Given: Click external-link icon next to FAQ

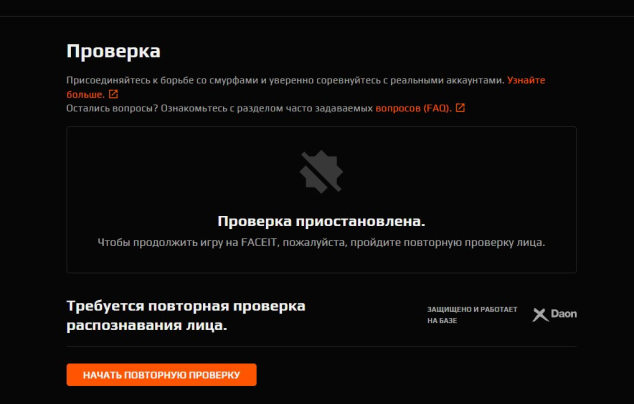Looking at the screenshot, I should click(x=460, y=107).
